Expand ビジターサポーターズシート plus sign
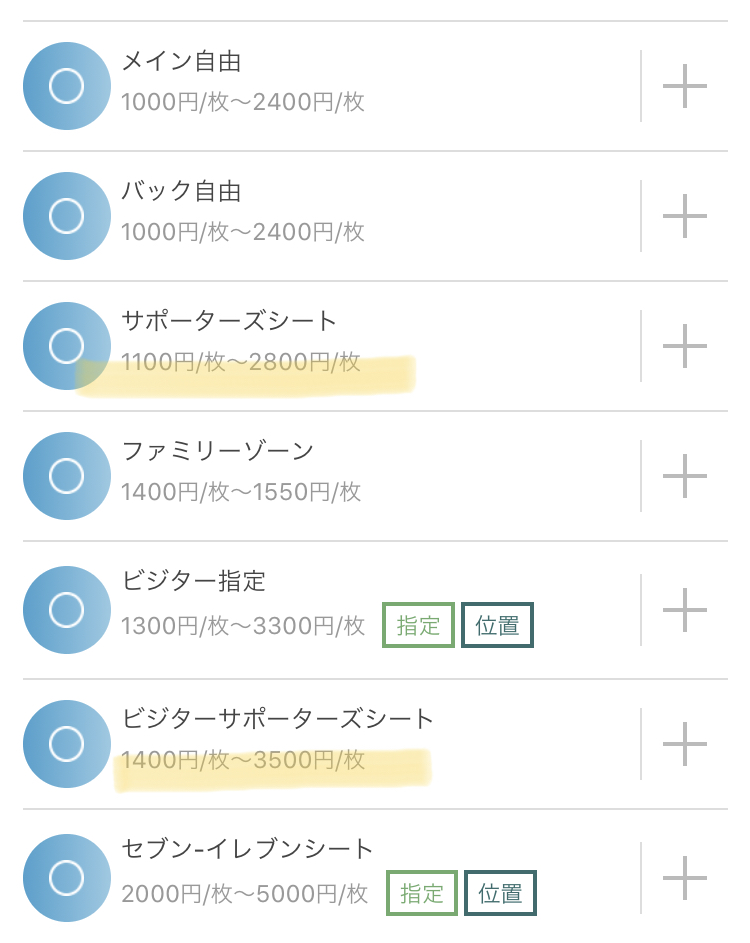Screen dimensions: 750x943 (x=684, y=744)
